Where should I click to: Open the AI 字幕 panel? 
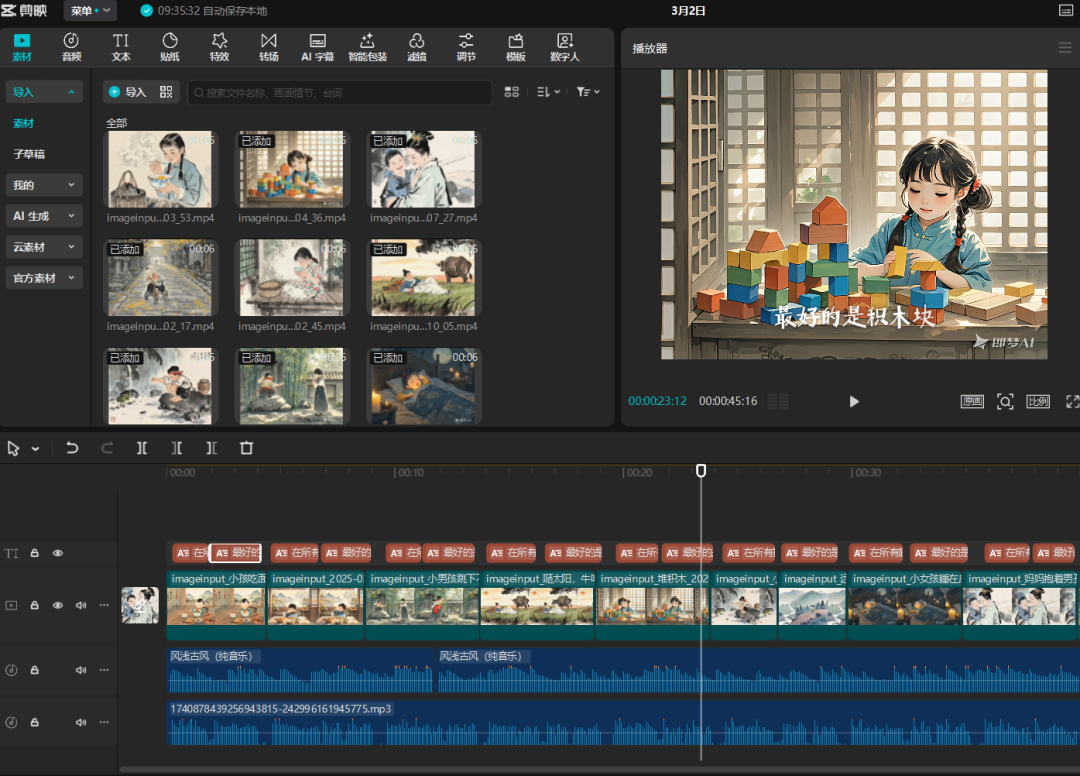click(x=318, y=46)
